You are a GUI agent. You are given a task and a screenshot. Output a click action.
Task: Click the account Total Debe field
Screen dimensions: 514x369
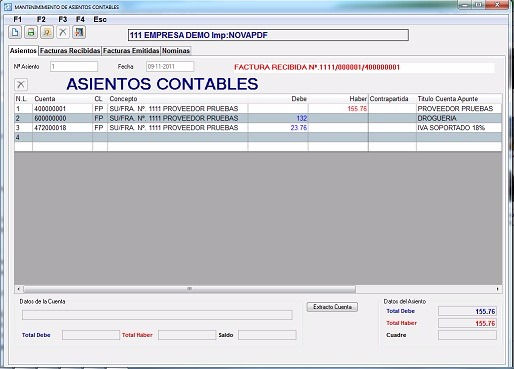tap(91, 335)
